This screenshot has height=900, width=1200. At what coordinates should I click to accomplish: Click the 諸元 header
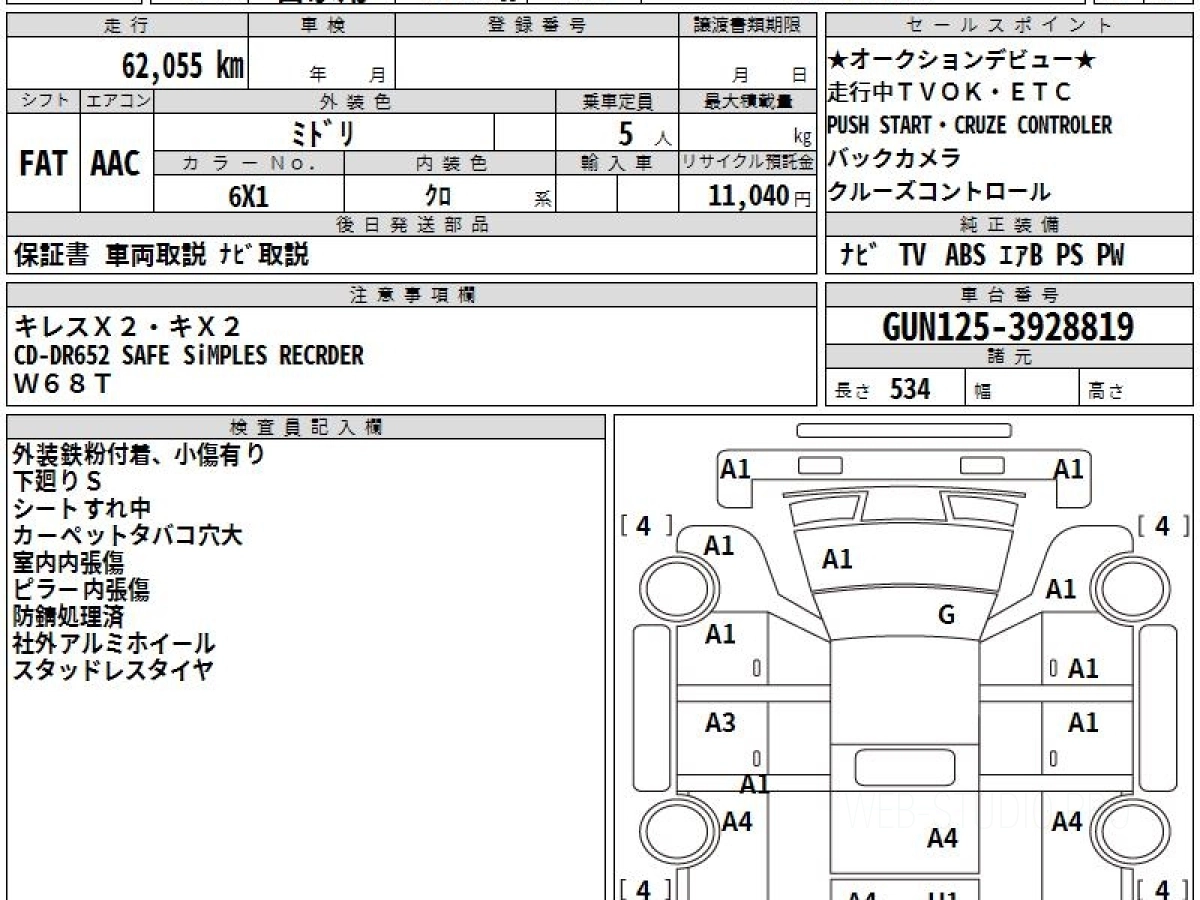pyautogui.click(x=1009, y=357)
